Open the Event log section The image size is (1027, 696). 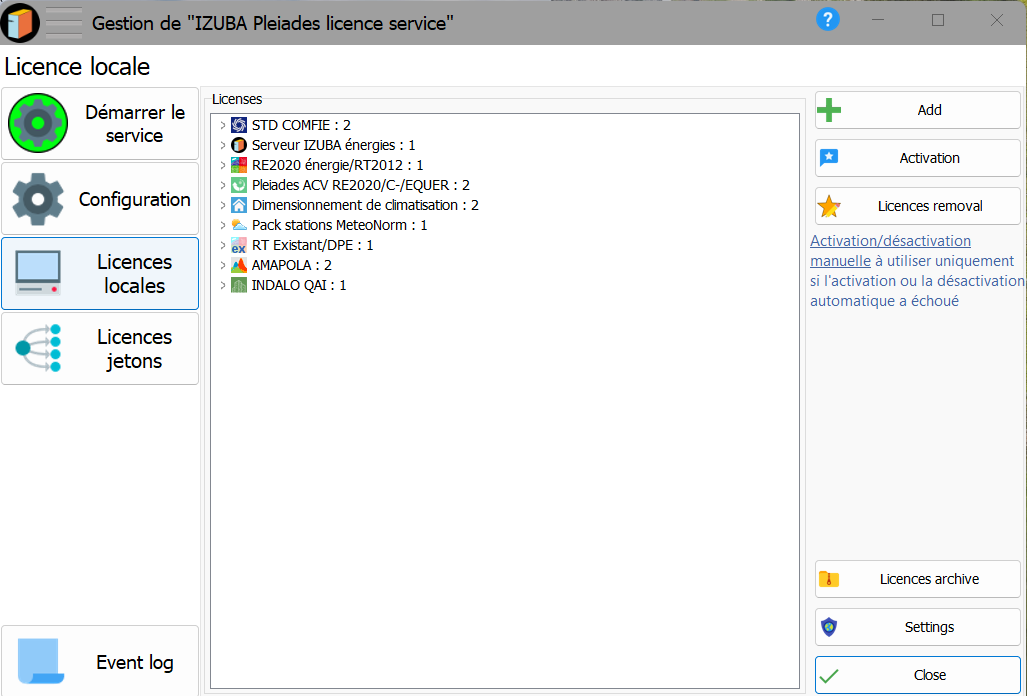[100, 661]
